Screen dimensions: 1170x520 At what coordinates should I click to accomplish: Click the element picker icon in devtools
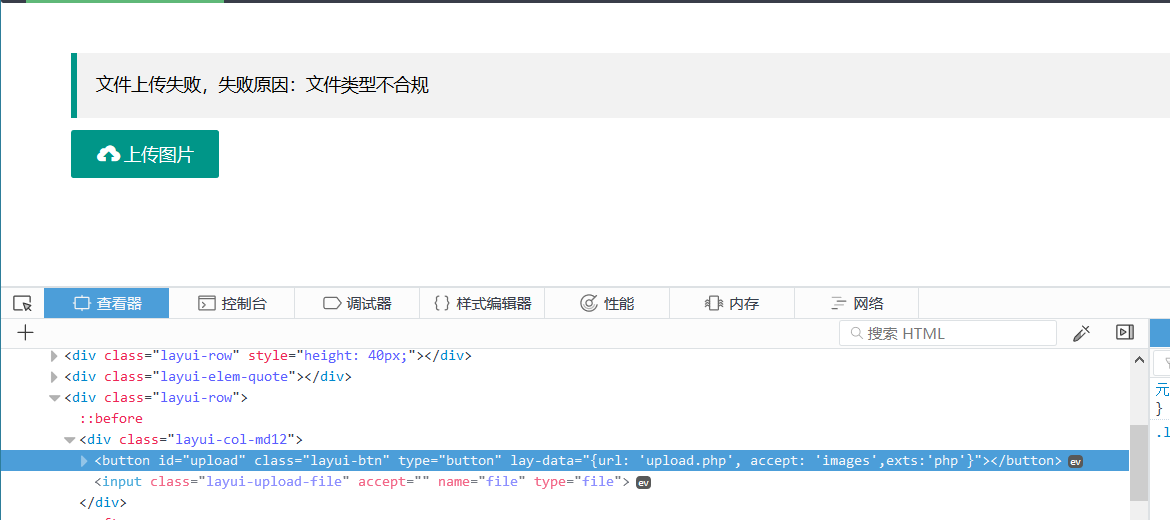22,304
